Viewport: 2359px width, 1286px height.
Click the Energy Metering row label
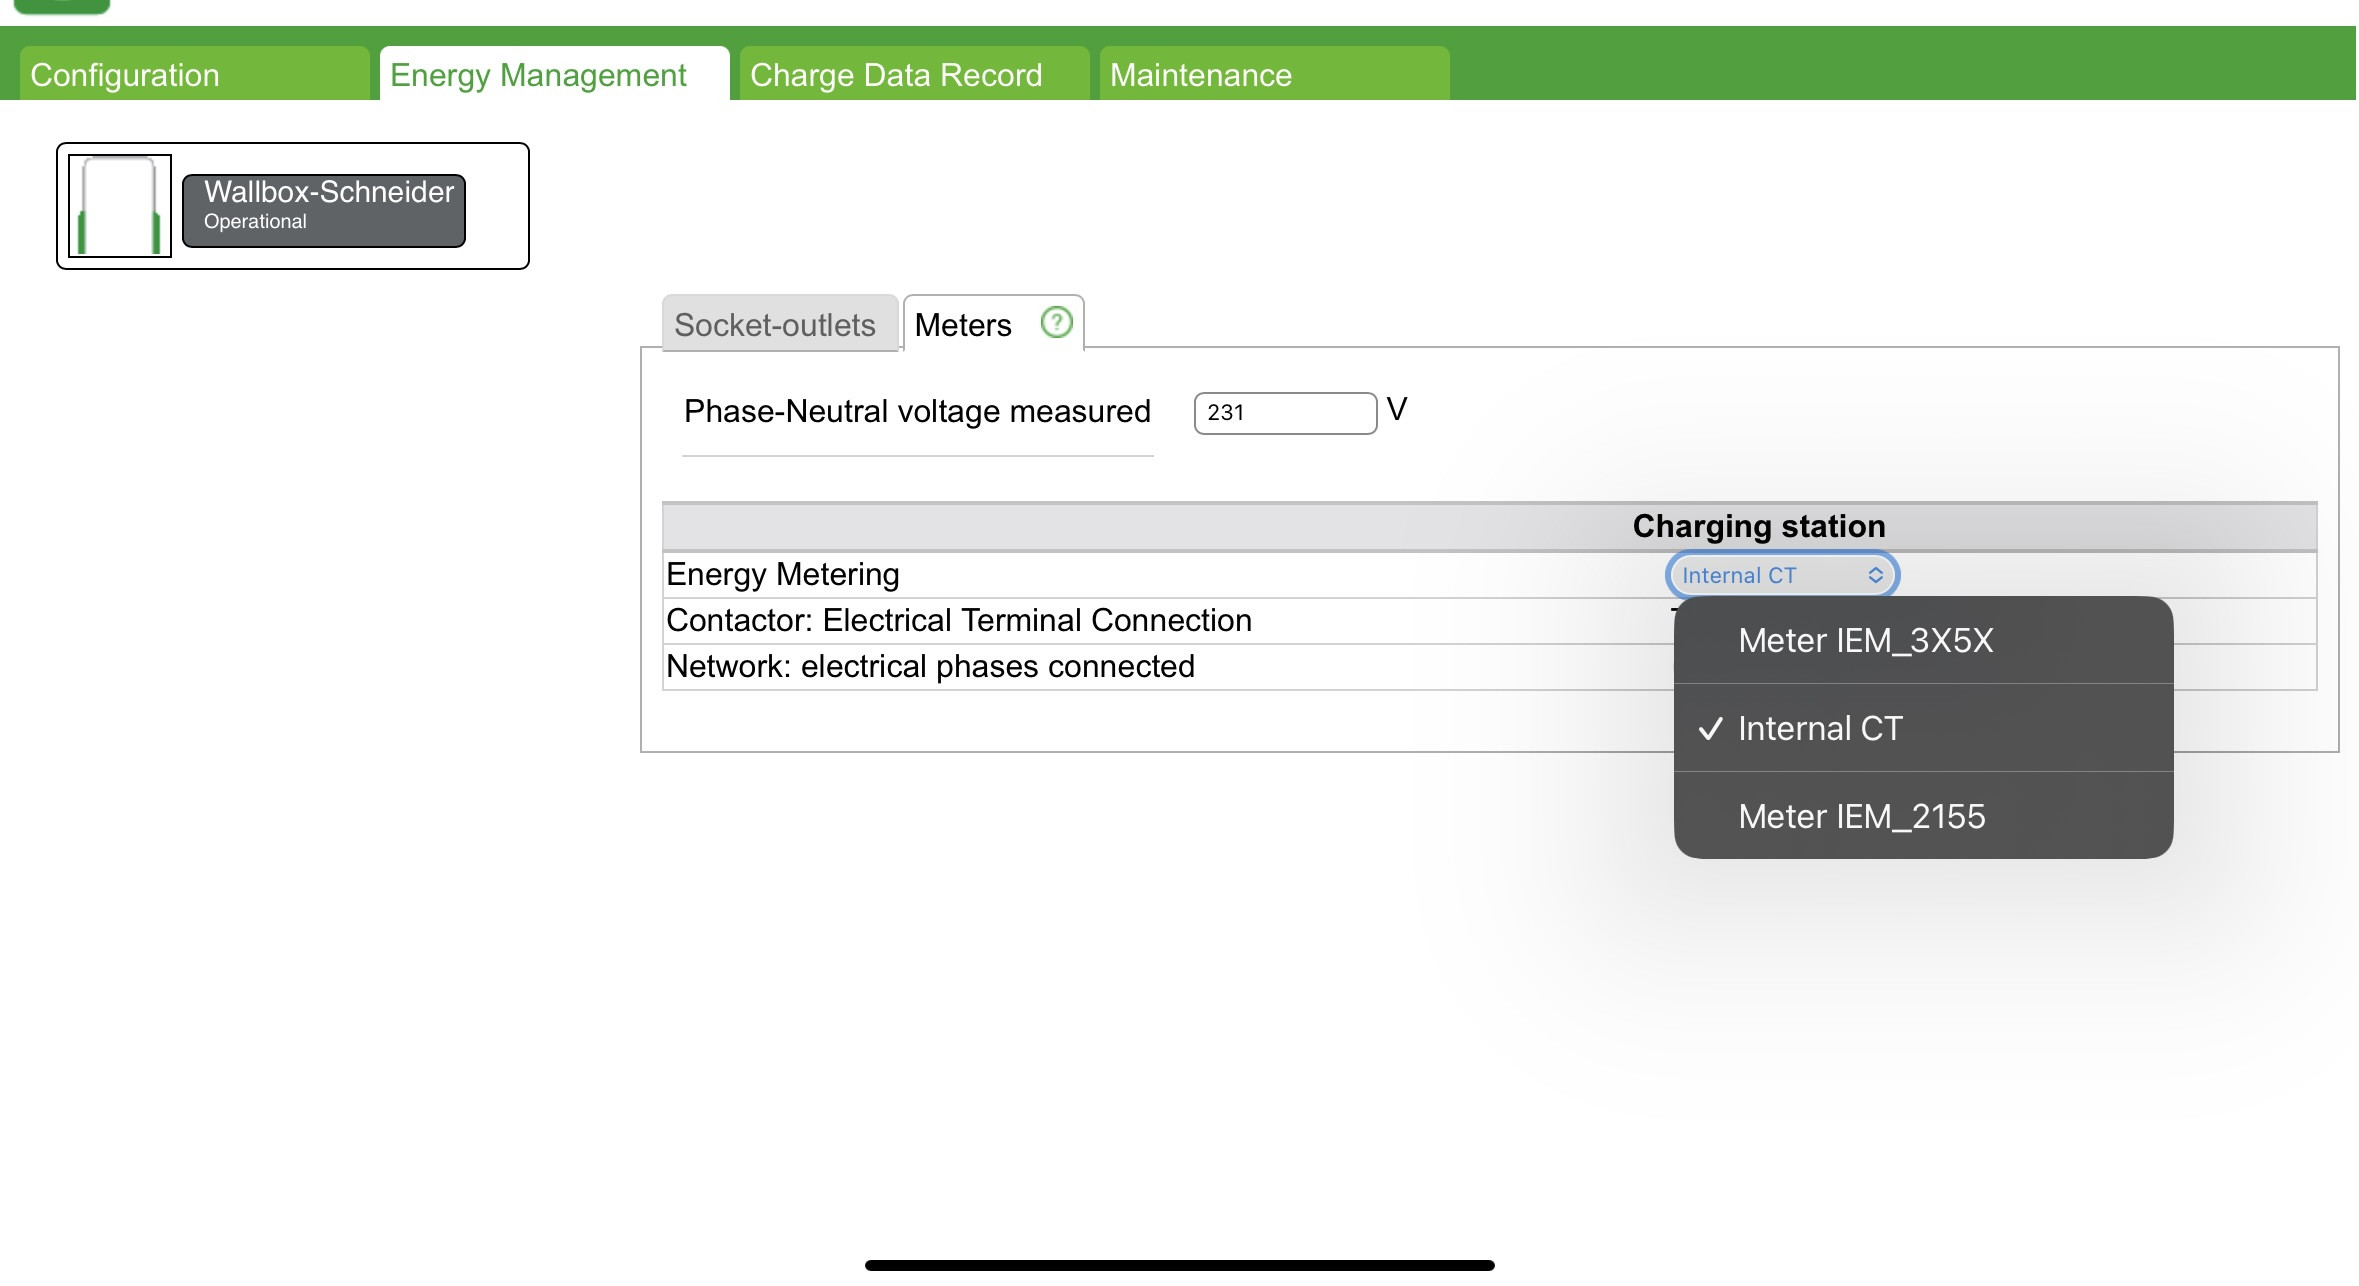(x=783, y=574)
